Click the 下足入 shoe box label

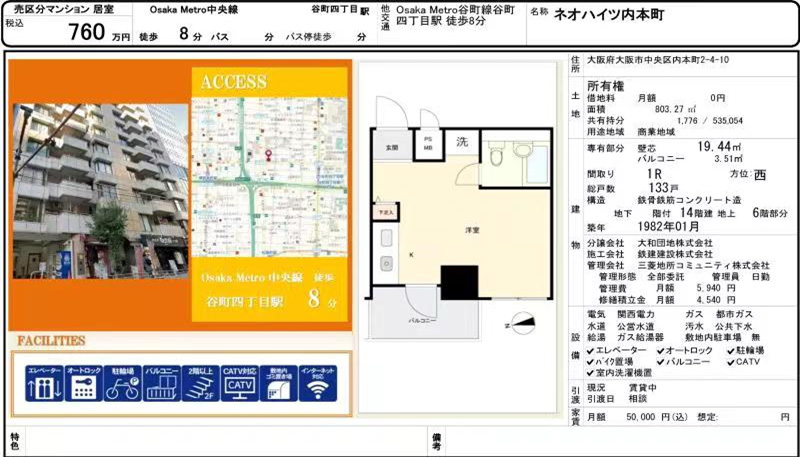click(x=384, y=212)
